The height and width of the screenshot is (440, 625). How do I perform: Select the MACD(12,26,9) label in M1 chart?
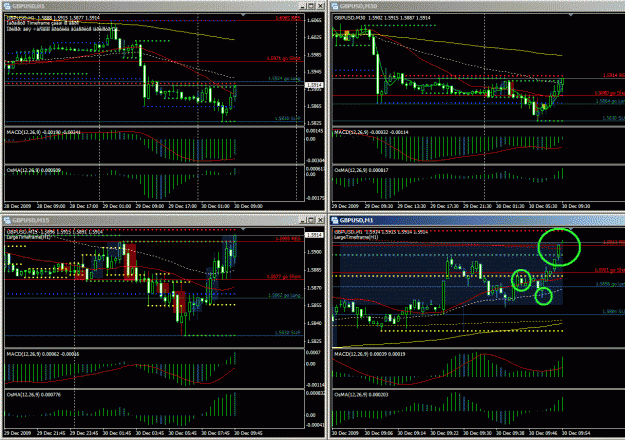pos(352,354)
